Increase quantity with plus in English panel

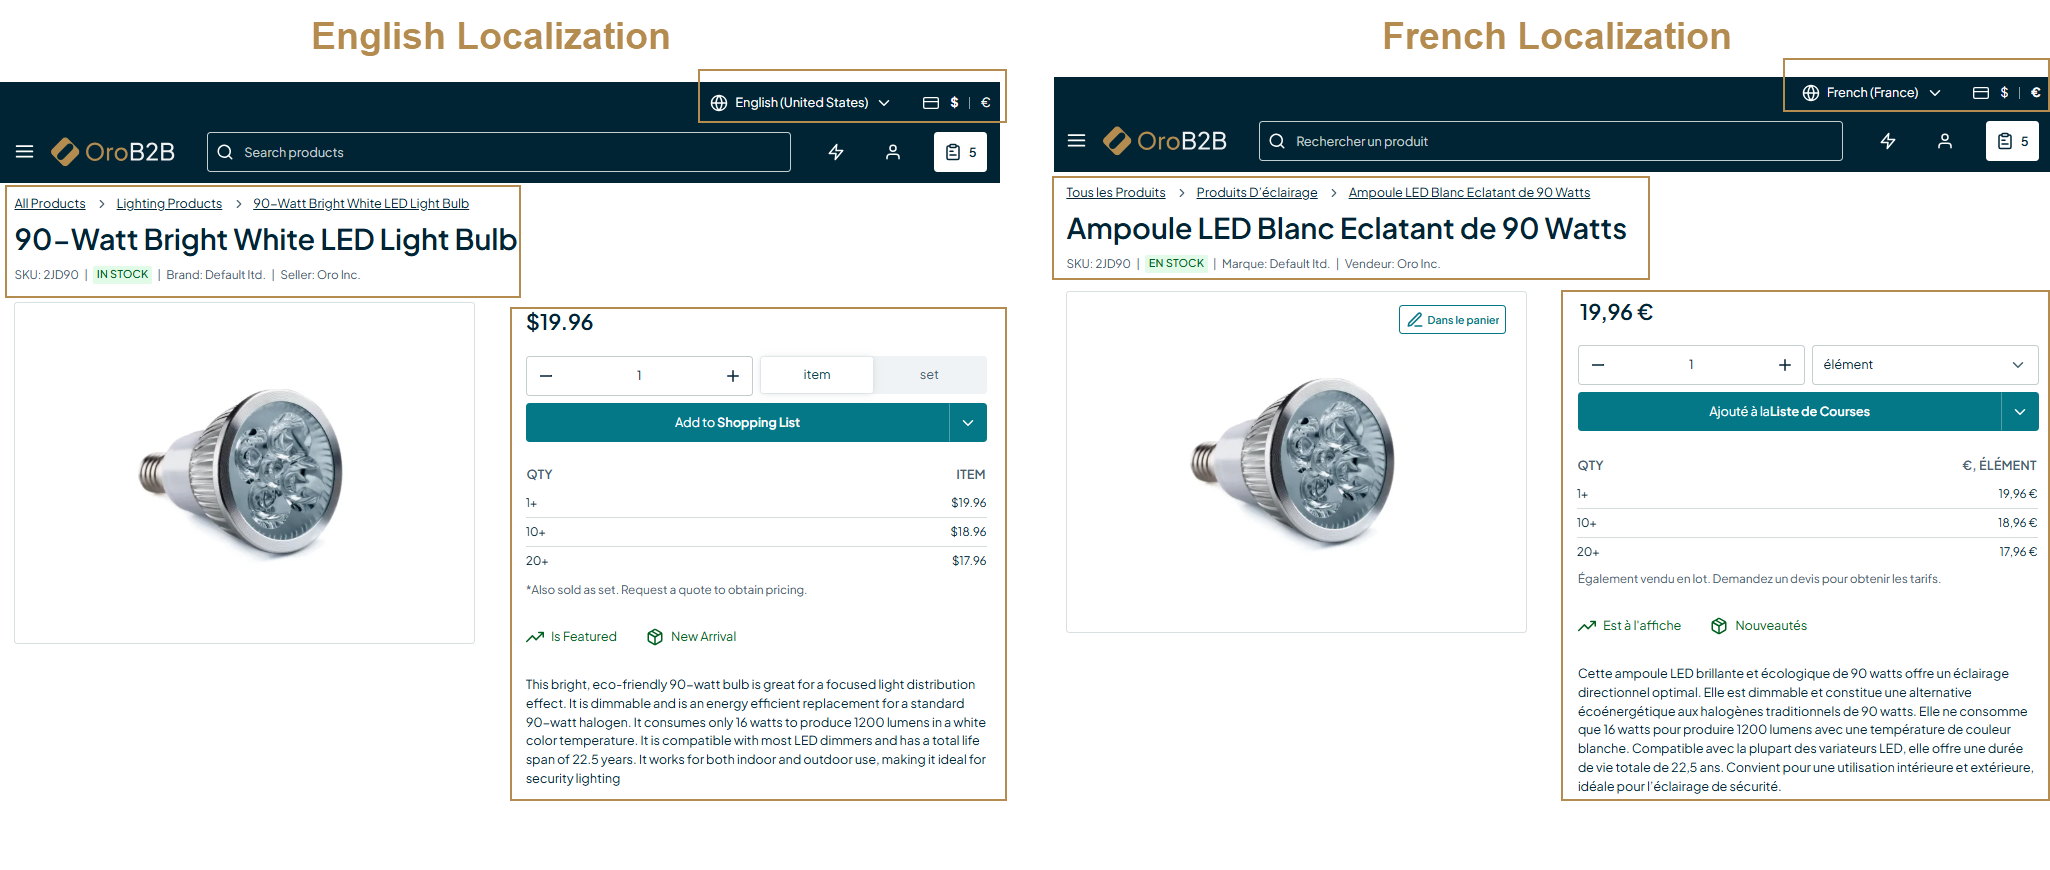733,376
